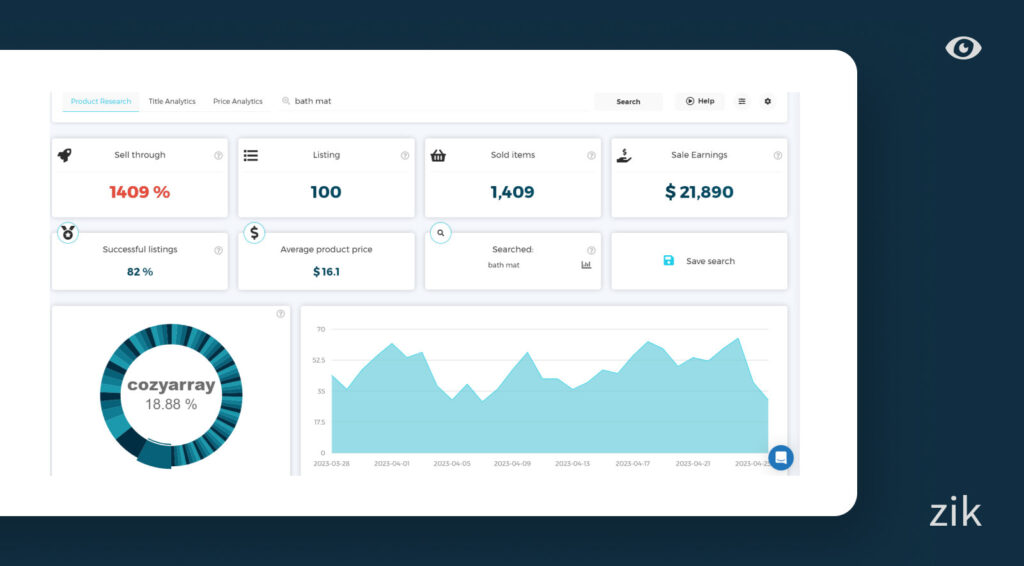Click the eye icon in top right corner
The width and height of the screenshot is (1024, 566).
click(x=963, y=48)
